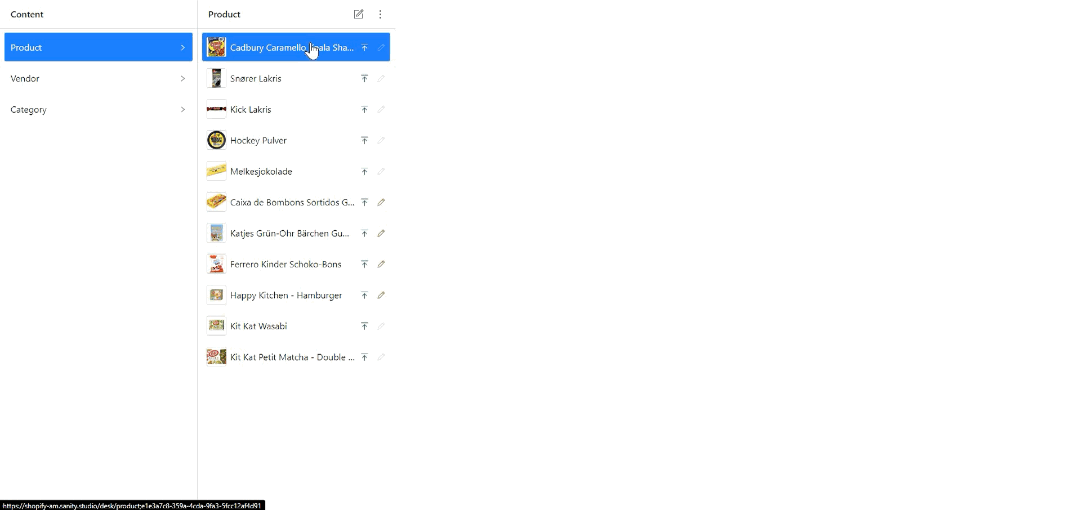Open the Melkesjokolade product
Viewport: 1080px width, 510px height.
(296, 172)
